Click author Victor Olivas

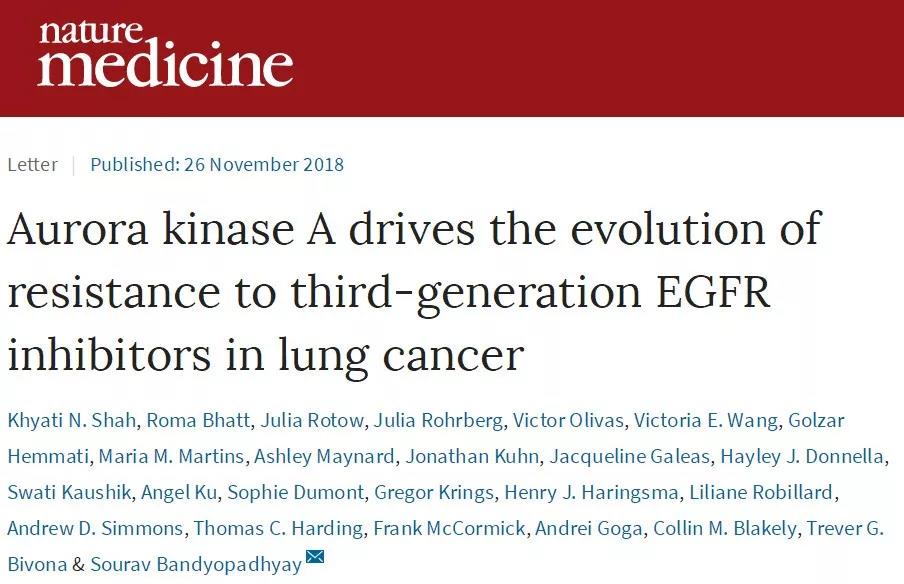(568, 420)
